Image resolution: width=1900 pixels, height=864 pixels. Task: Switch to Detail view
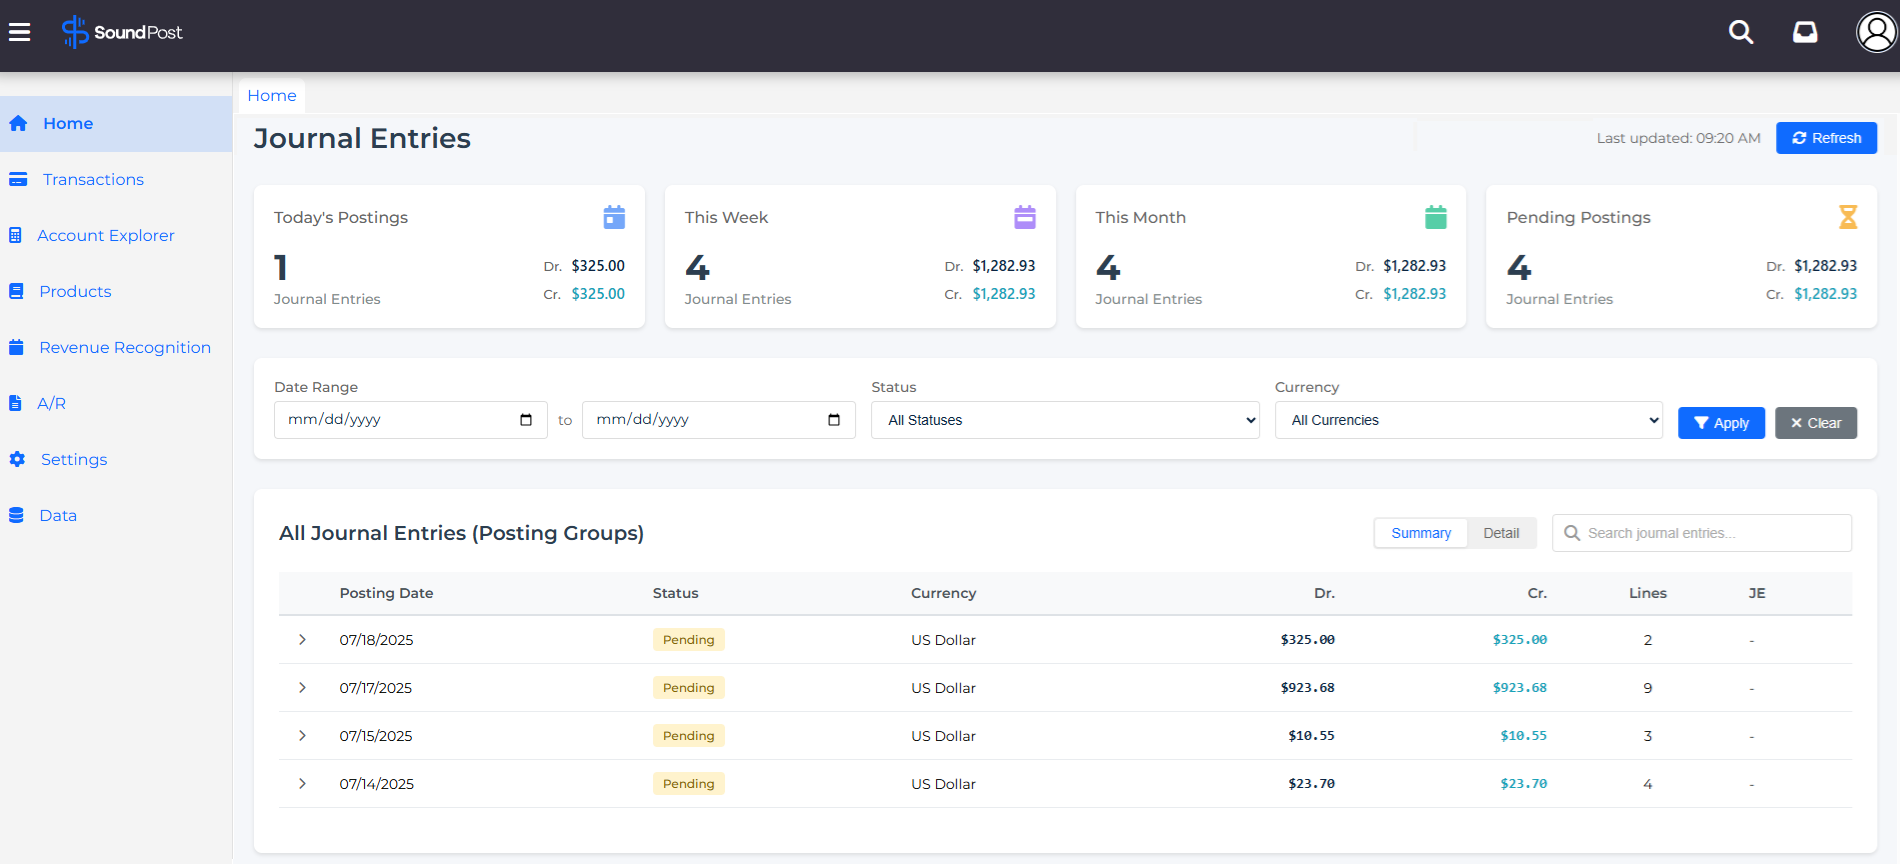(1501, 533)
